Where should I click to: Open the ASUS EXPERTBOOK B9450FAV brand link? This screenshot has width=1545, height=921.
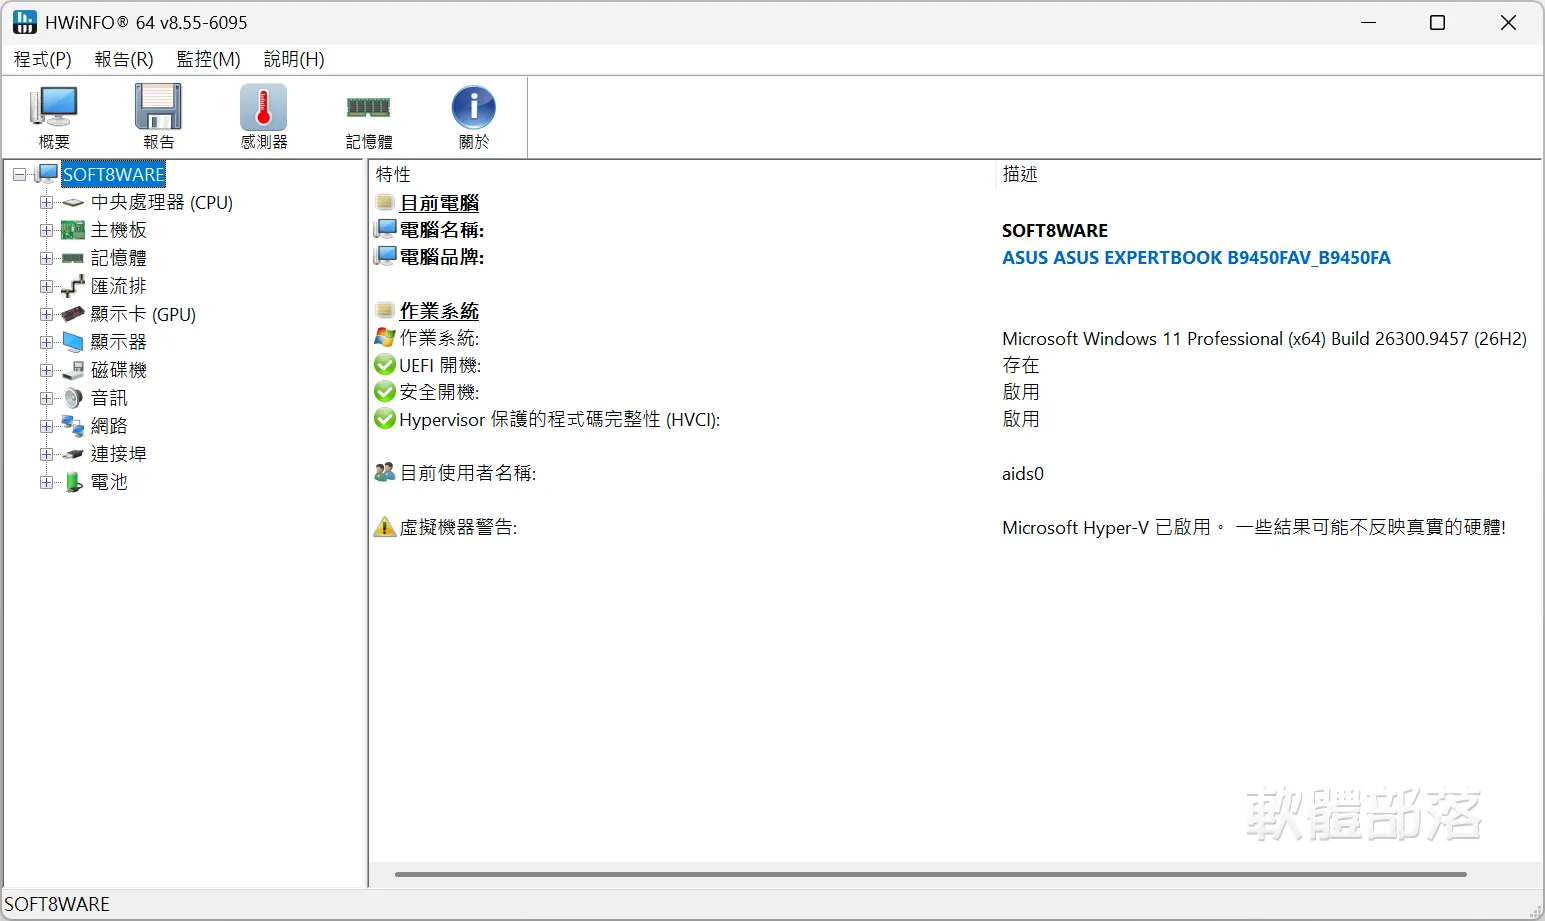click(x=1196, y=258)
